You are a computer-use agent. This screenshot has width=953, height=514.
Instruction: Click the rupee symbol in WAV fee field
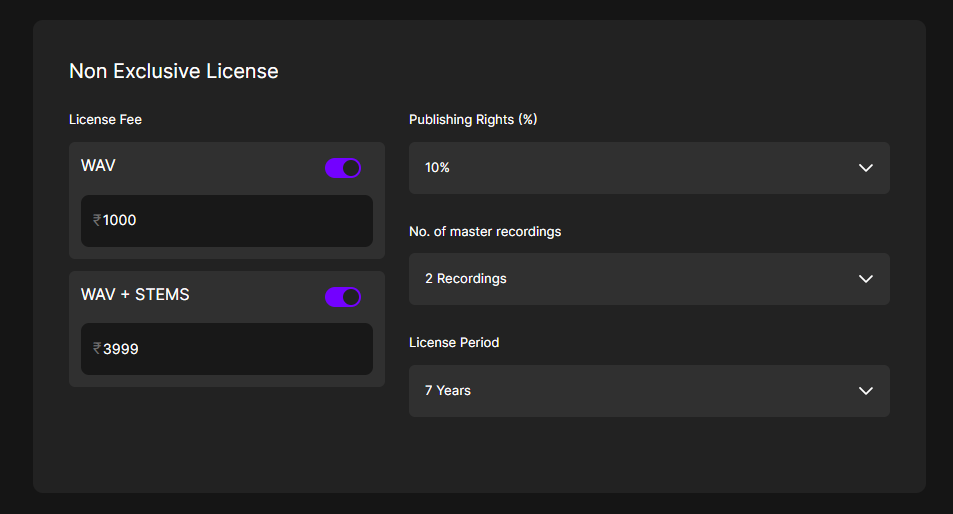(x=97, y=220)
